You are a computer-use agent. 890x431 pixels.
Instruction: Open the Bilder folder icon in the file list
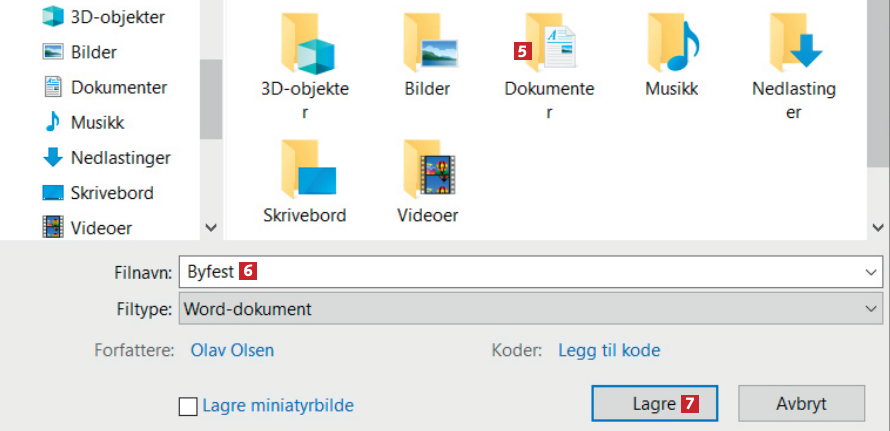coord(427,43)
